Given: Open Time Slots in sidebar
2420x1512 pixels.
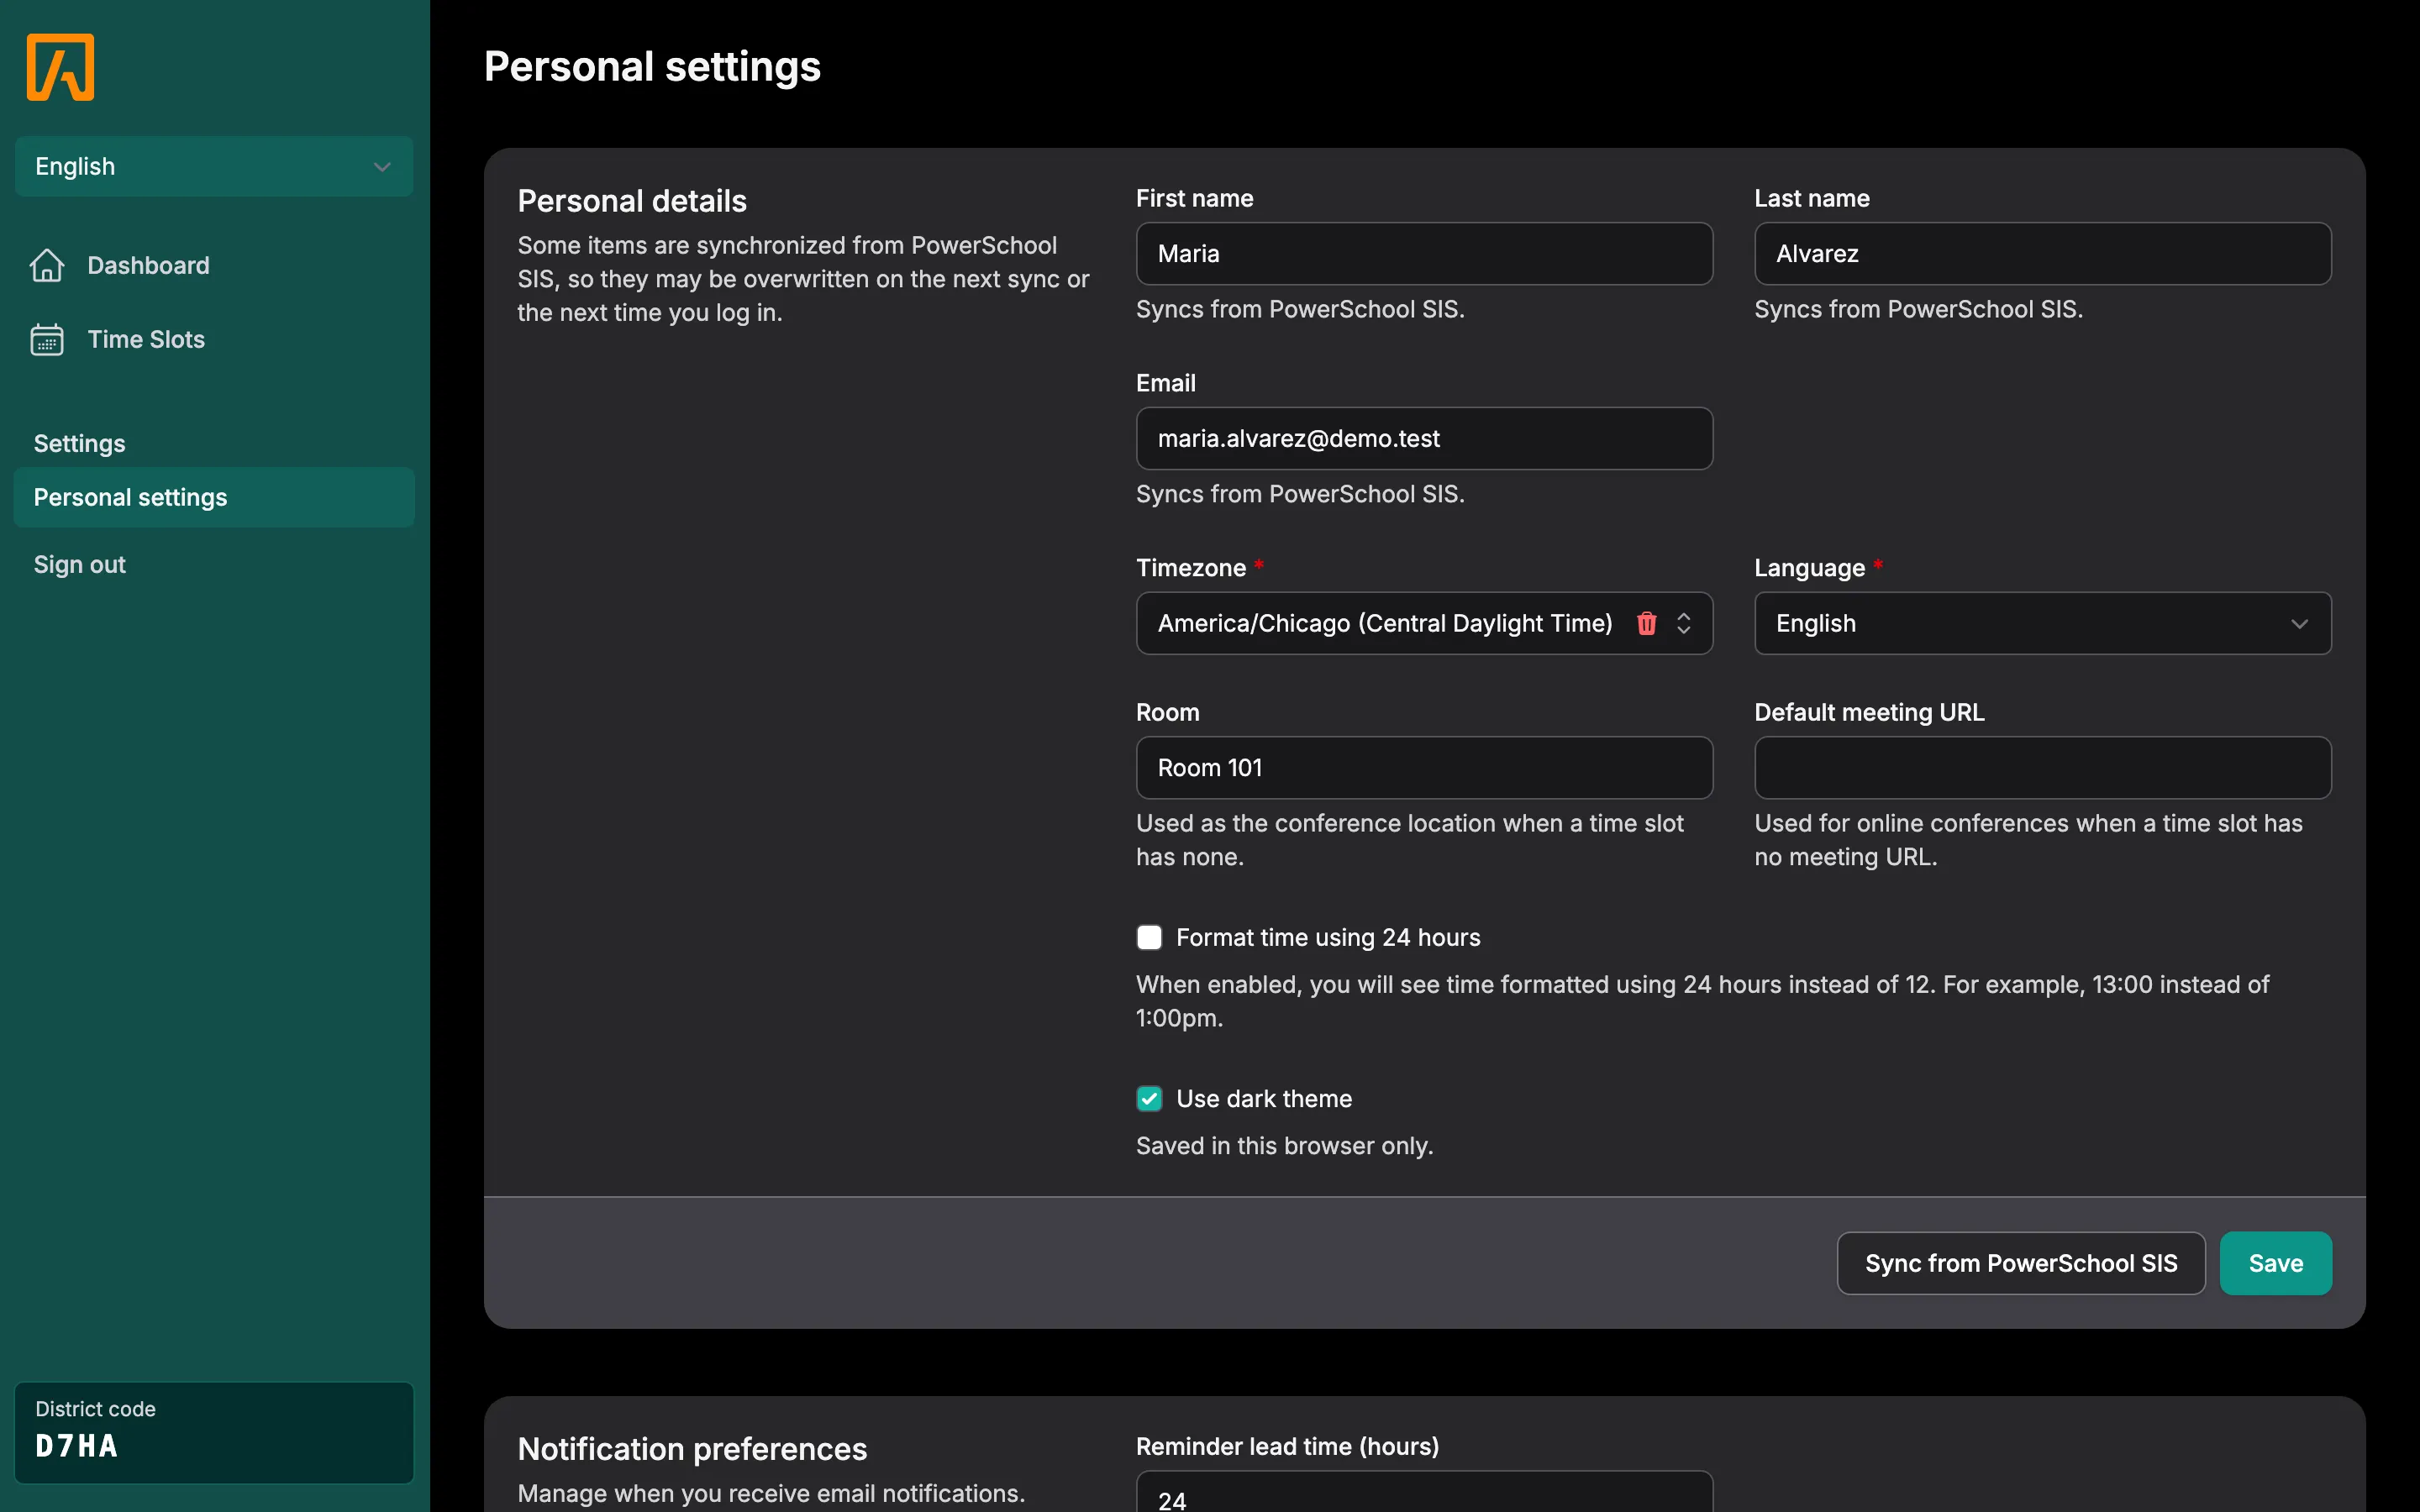Looking at the screenshot, I should point(146,339).
